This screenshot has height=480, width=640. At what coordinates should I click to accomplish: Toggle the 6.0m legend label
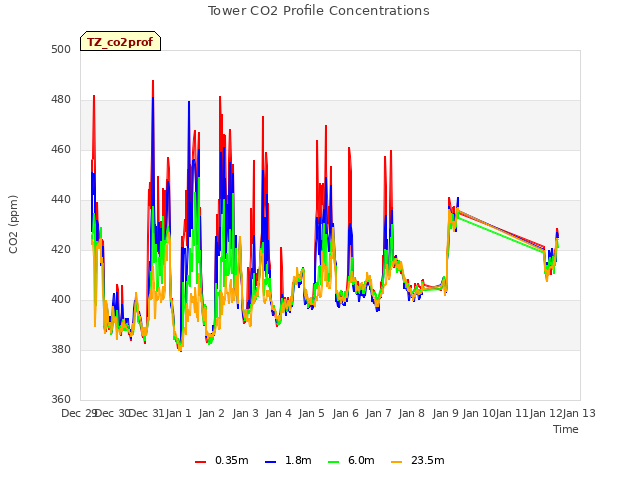(x=361, y=460)
